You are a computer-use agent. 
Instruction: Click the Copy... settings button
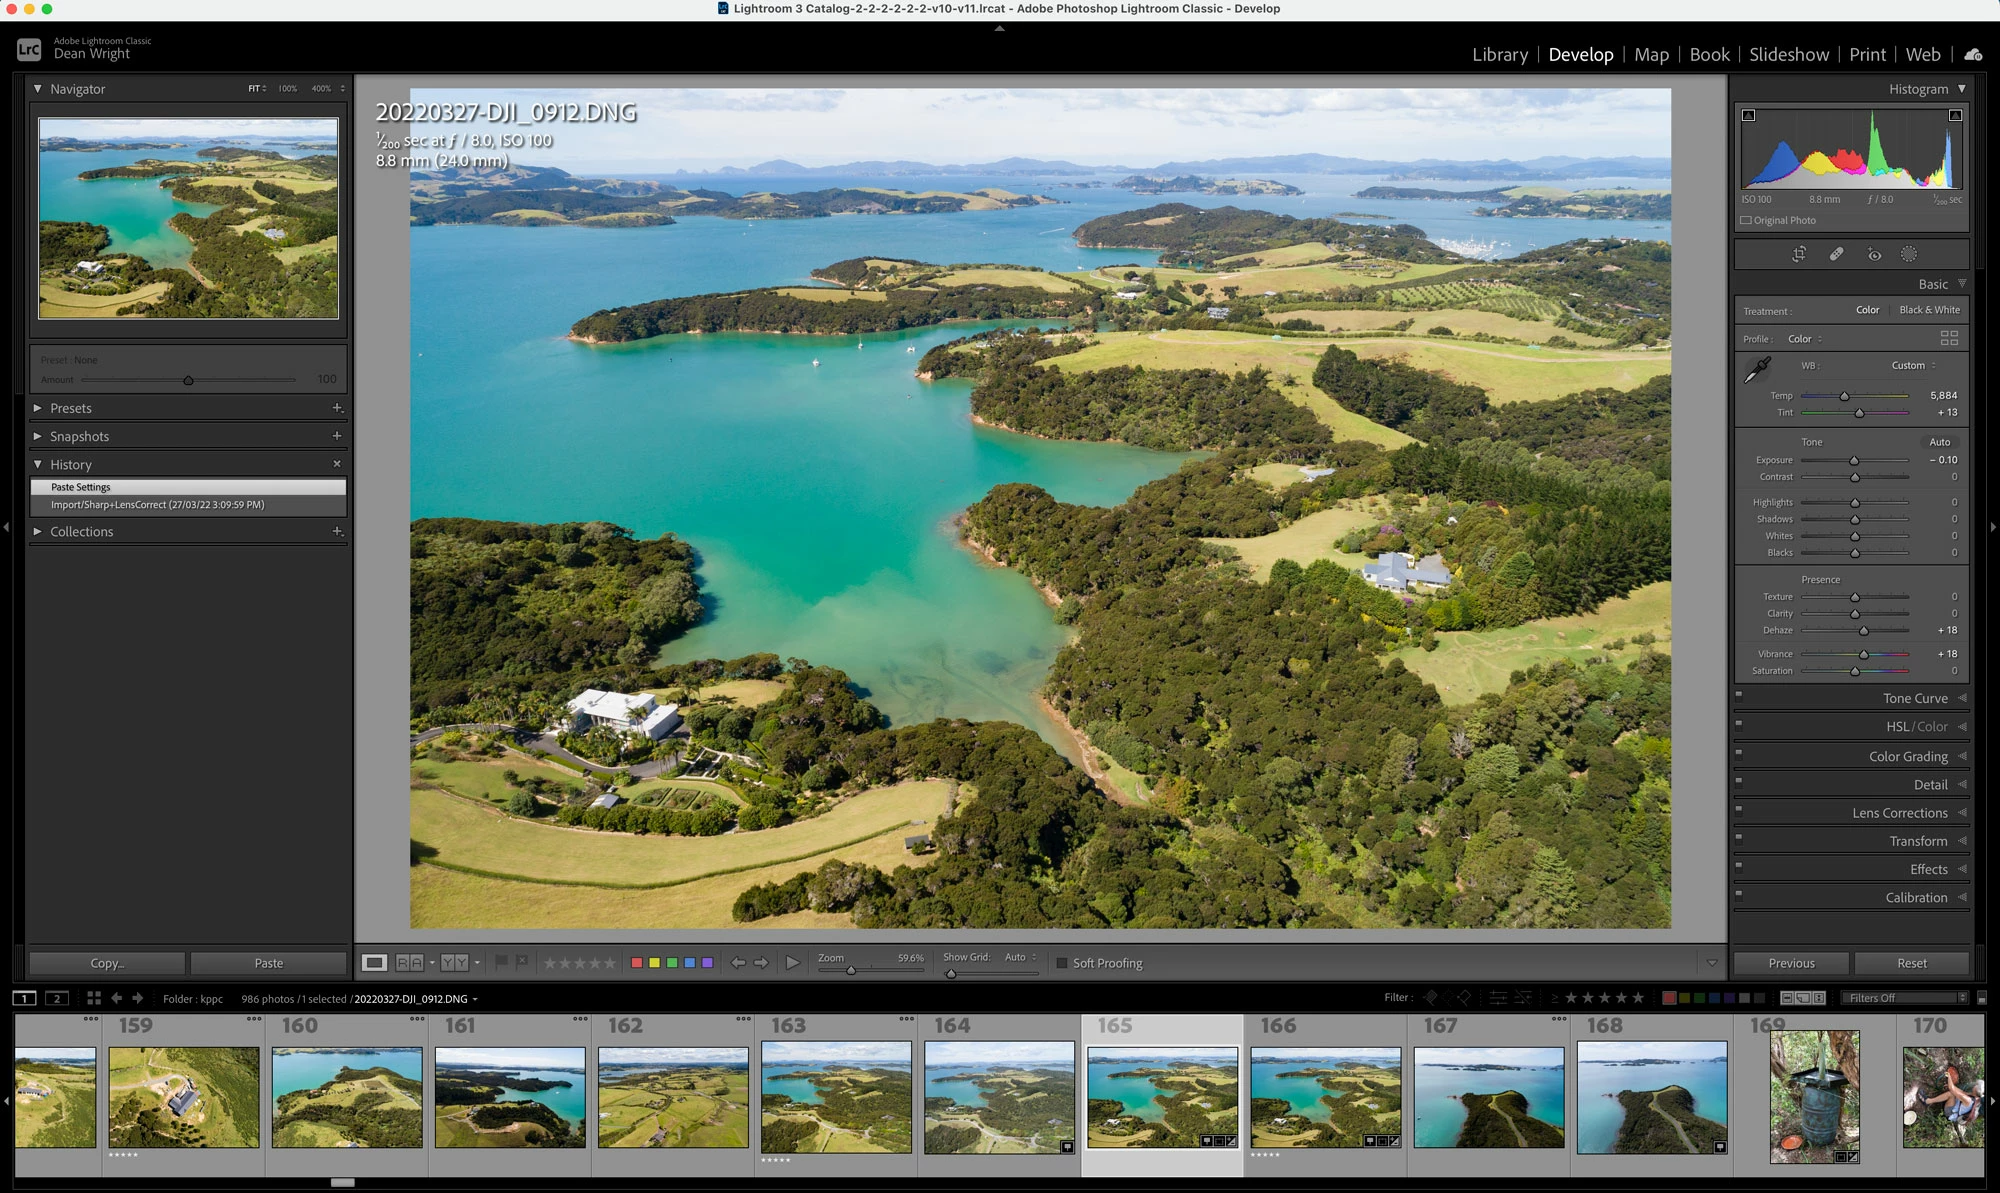(107, 963)
